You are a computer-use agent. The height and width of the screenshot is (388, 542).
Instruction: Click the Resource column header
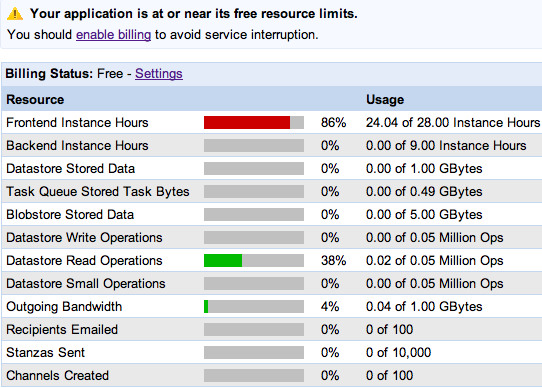click(x=35, y=100)
